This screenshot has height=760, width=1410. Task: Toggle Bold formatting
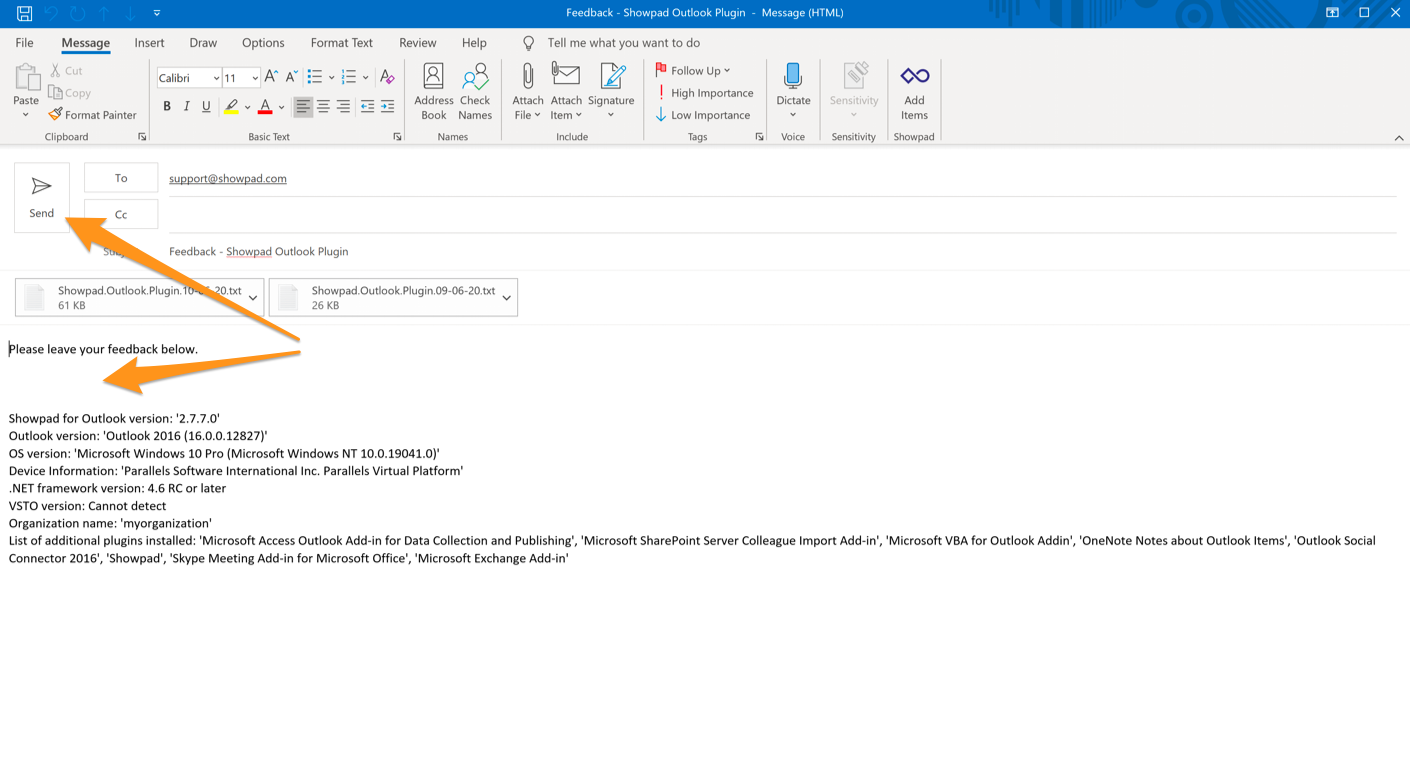point(167,106)
